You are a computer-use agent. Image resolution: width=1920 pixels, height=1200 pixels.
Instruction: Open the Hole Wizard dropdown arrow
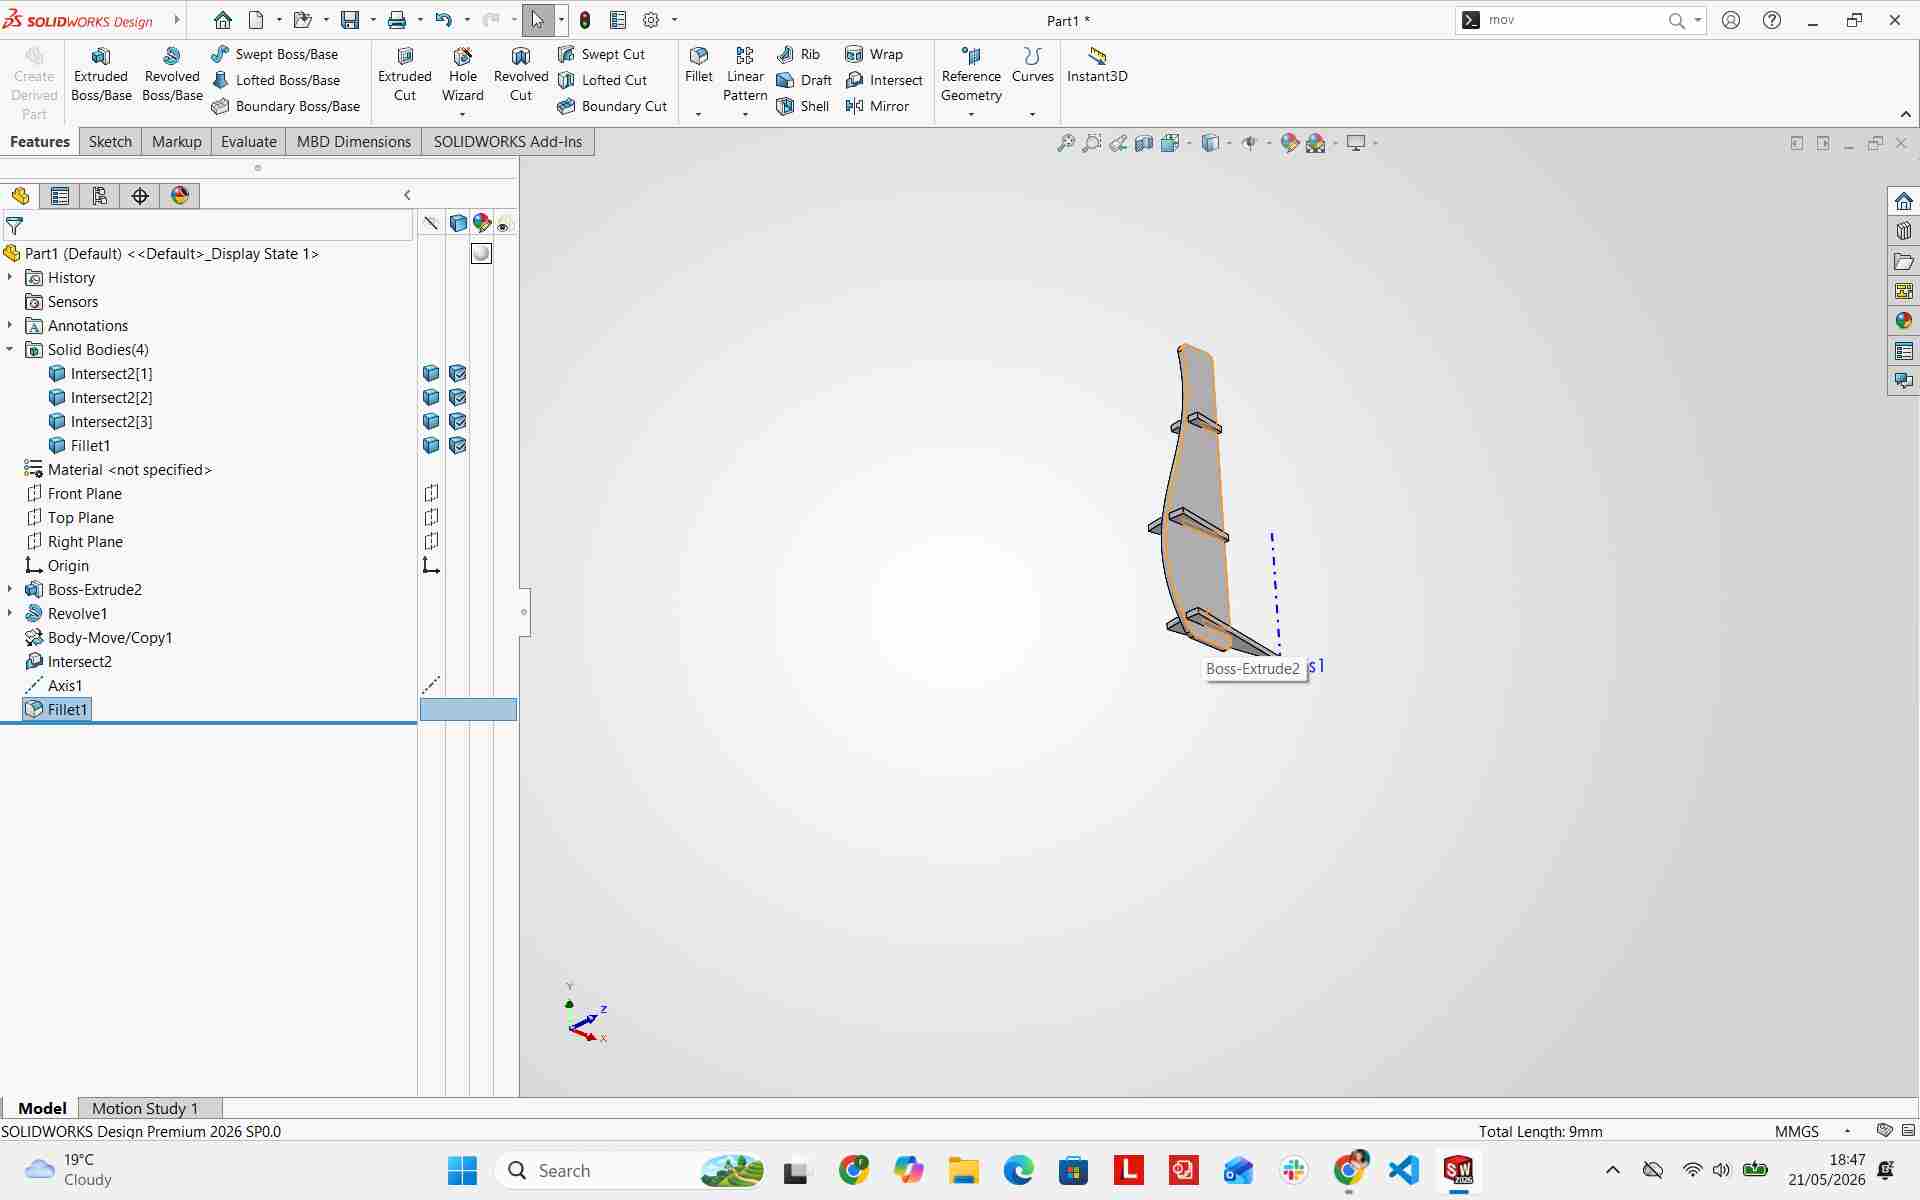(x=462, y=114)
